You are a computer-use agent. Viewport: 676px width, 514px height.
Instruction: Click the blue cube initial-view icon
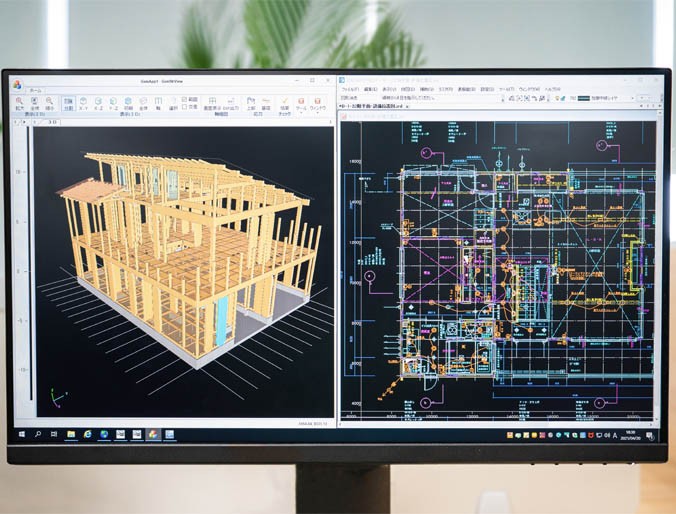(x=128, y=103)
